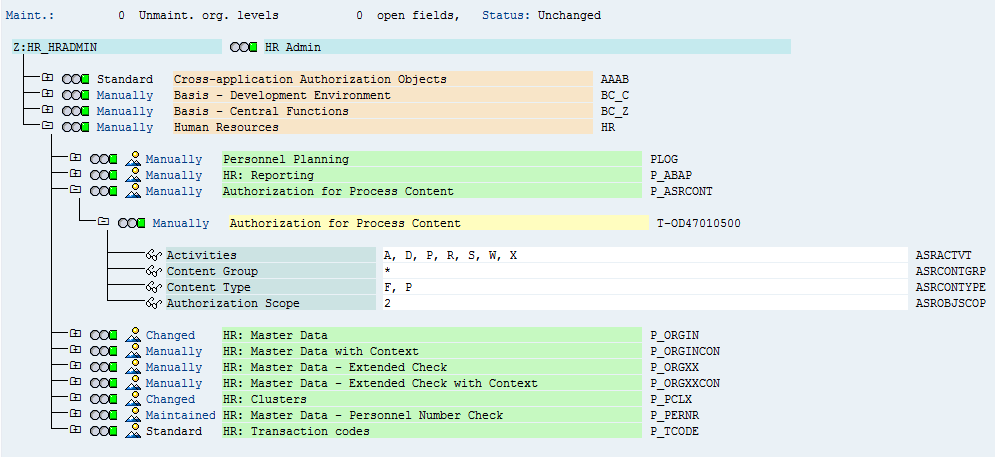Click the Status: Unchanged indicator
Viewport: 995px width, 457px height.
(541, 15)
